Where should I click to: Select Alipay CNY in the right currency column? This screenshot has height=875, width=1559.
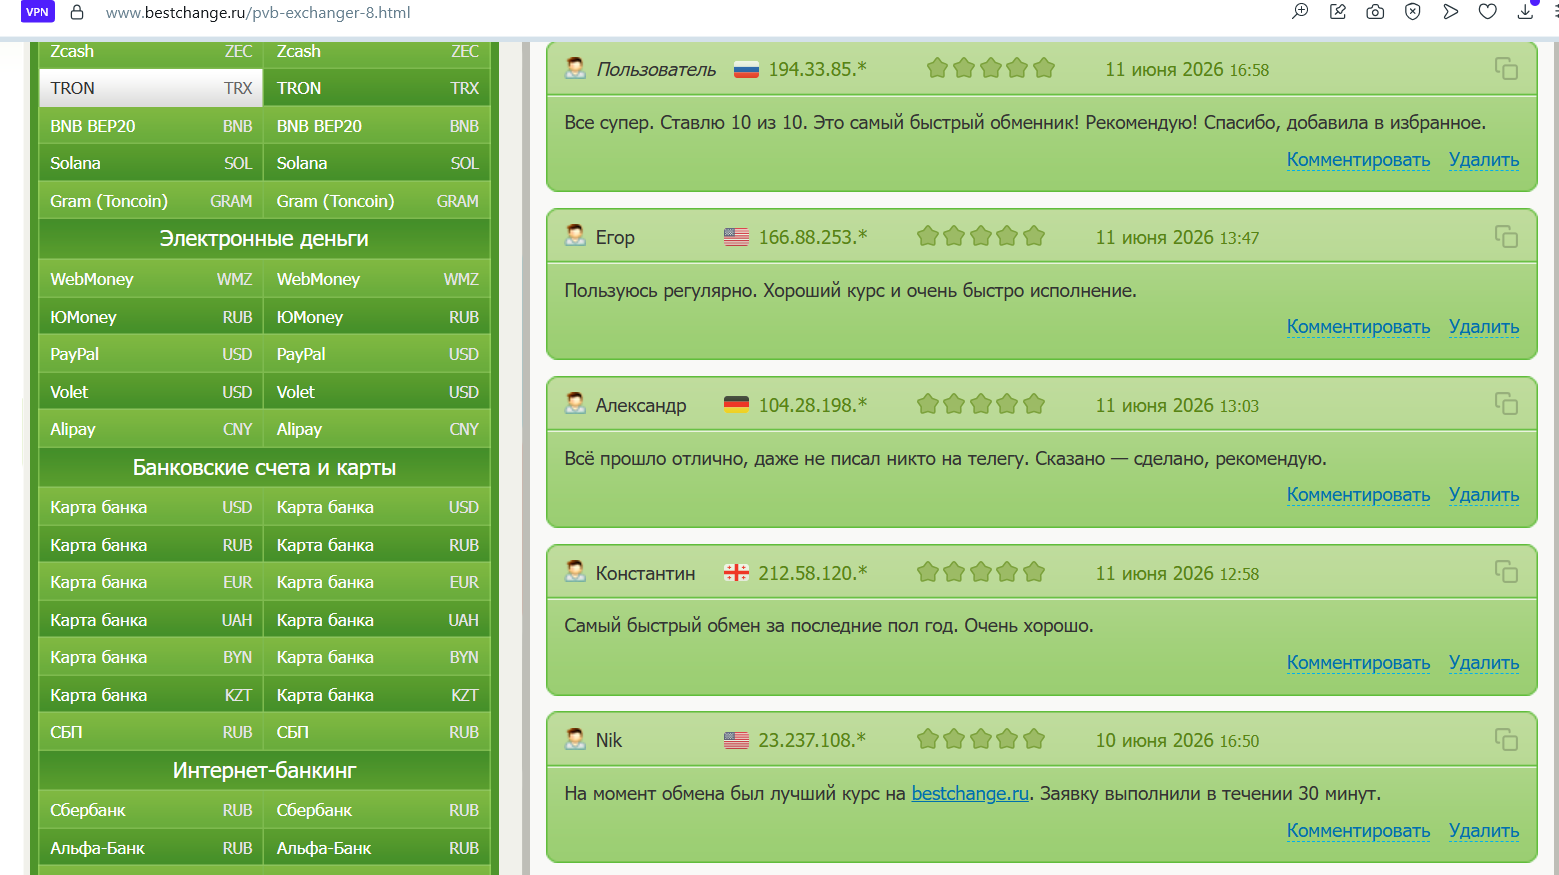377,429
